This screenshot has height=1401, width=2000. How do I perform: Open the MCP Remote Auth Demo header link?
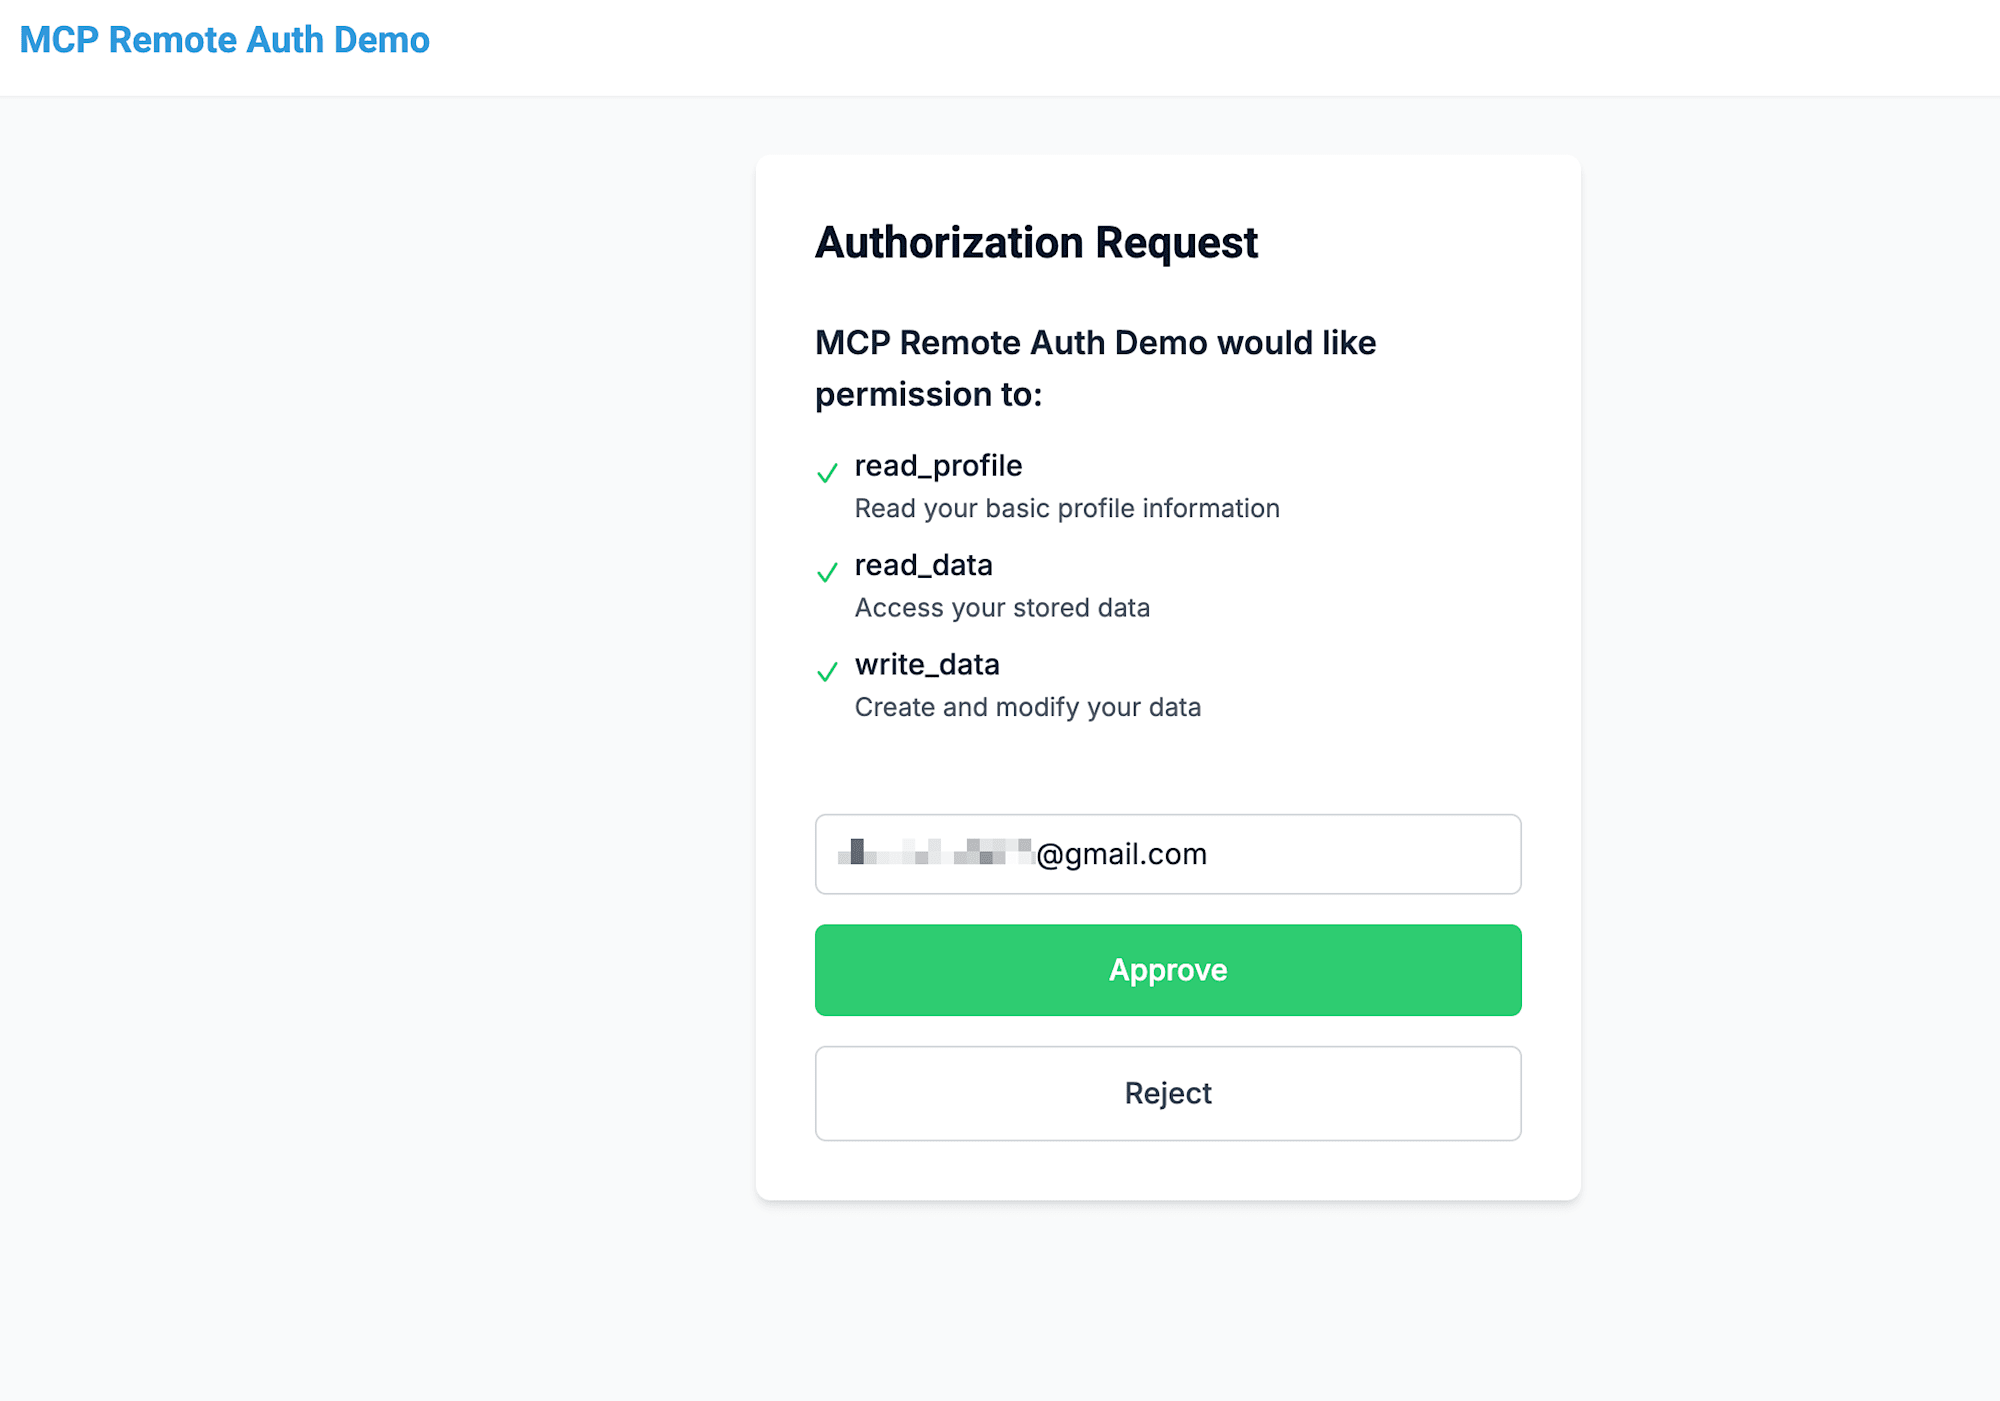click(x=225, y=40)
